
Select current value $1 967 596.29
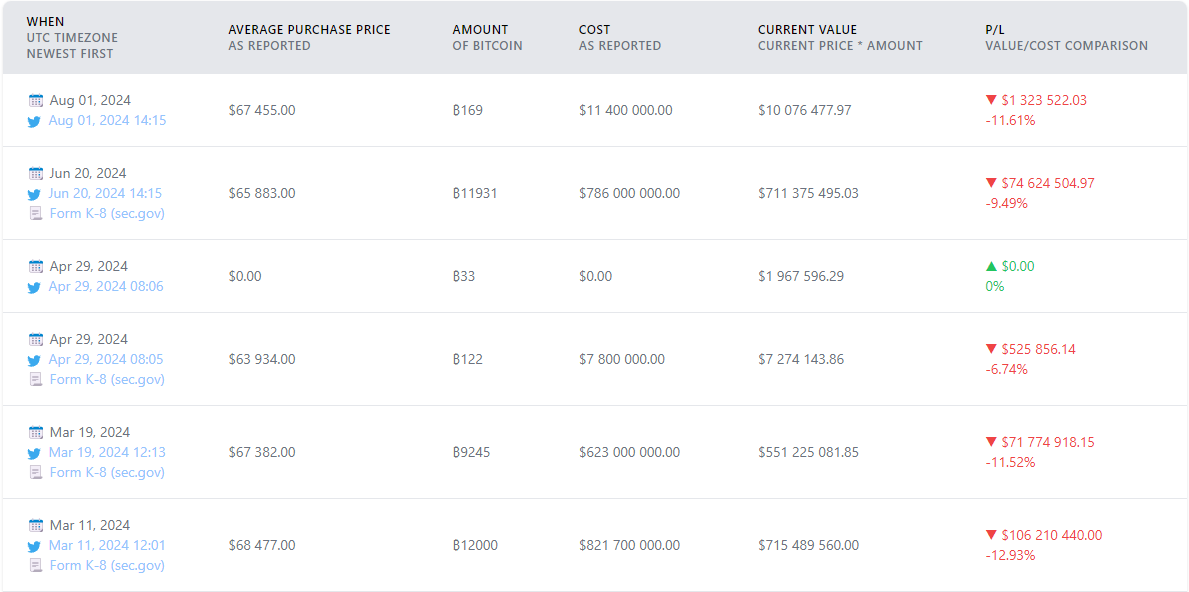click(801, 277)
